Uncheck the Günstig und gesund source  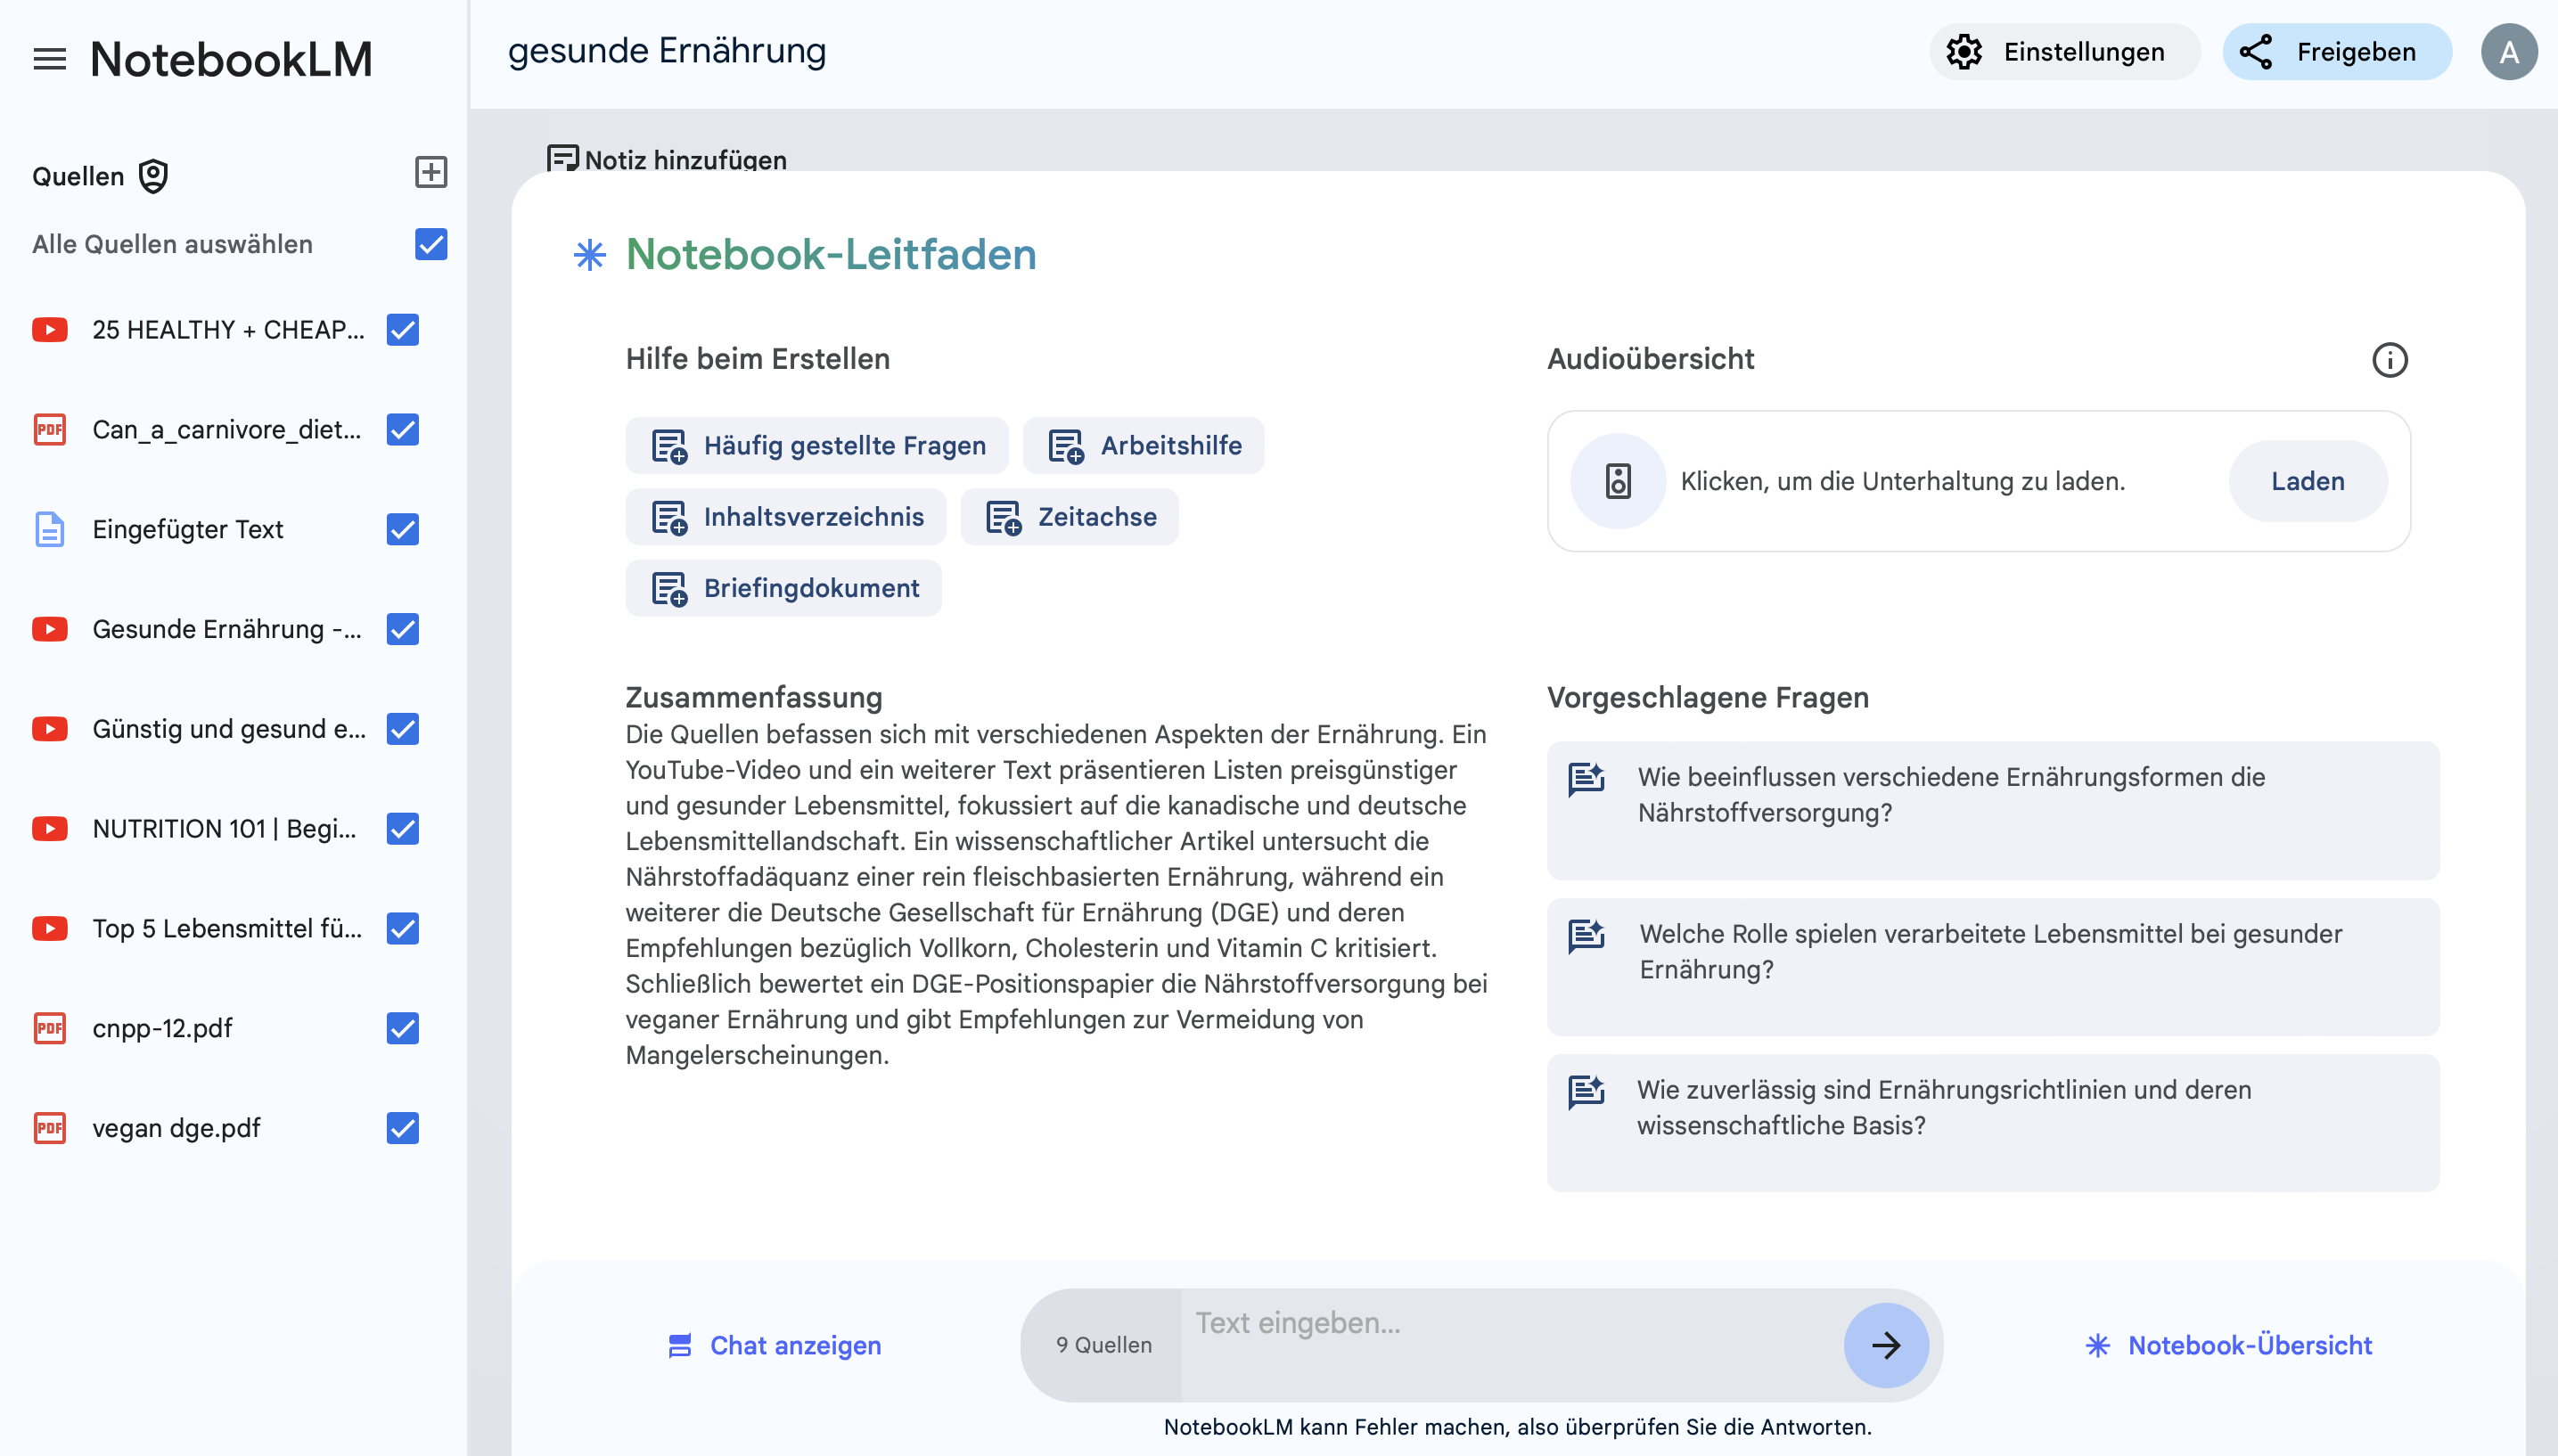(x=403, y=729)
